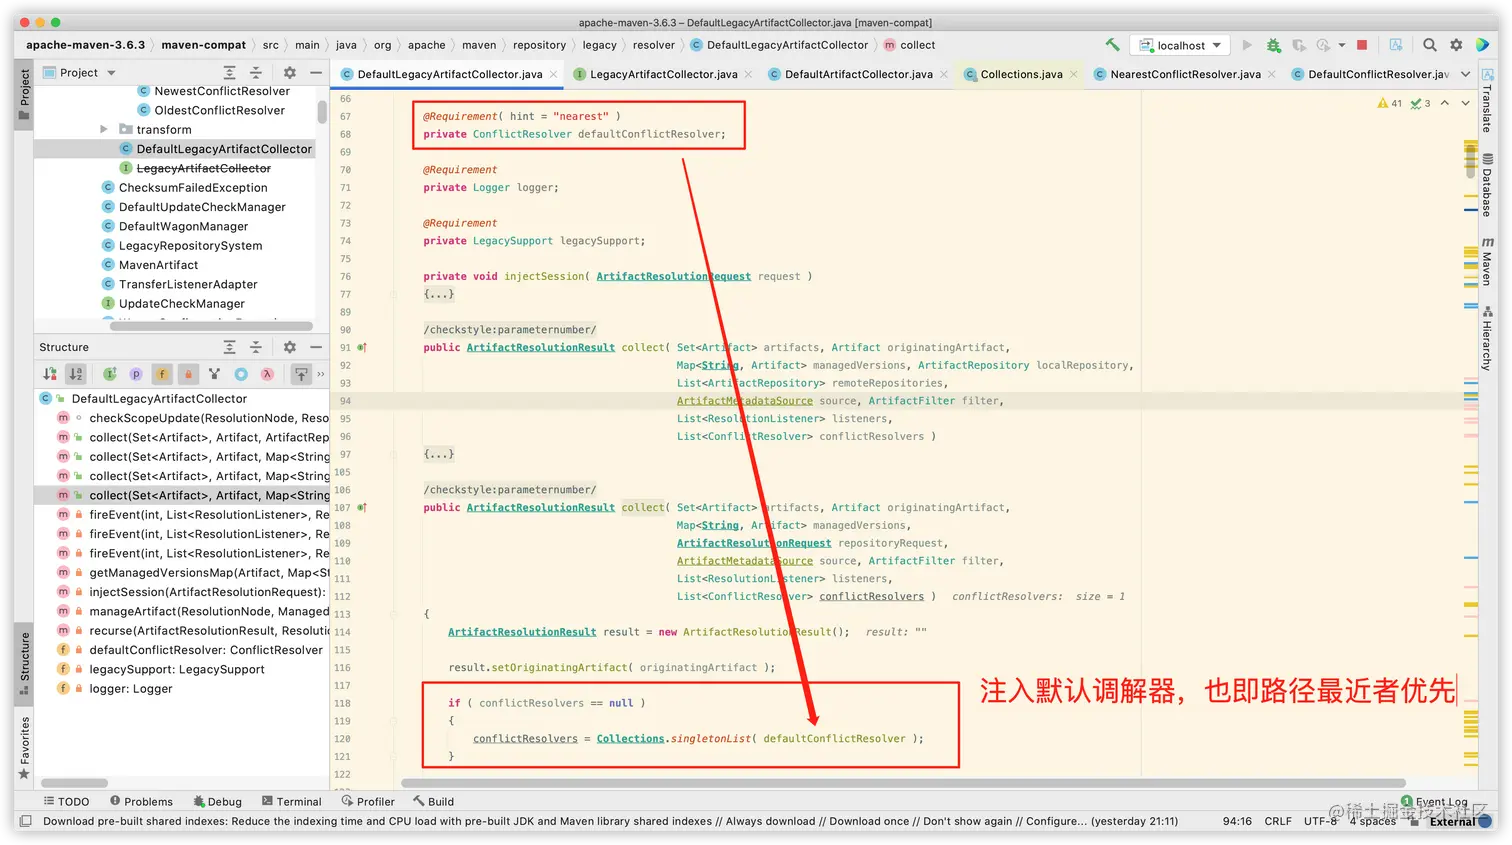Toggle sort alphabetically in Structure

(76, 374)
